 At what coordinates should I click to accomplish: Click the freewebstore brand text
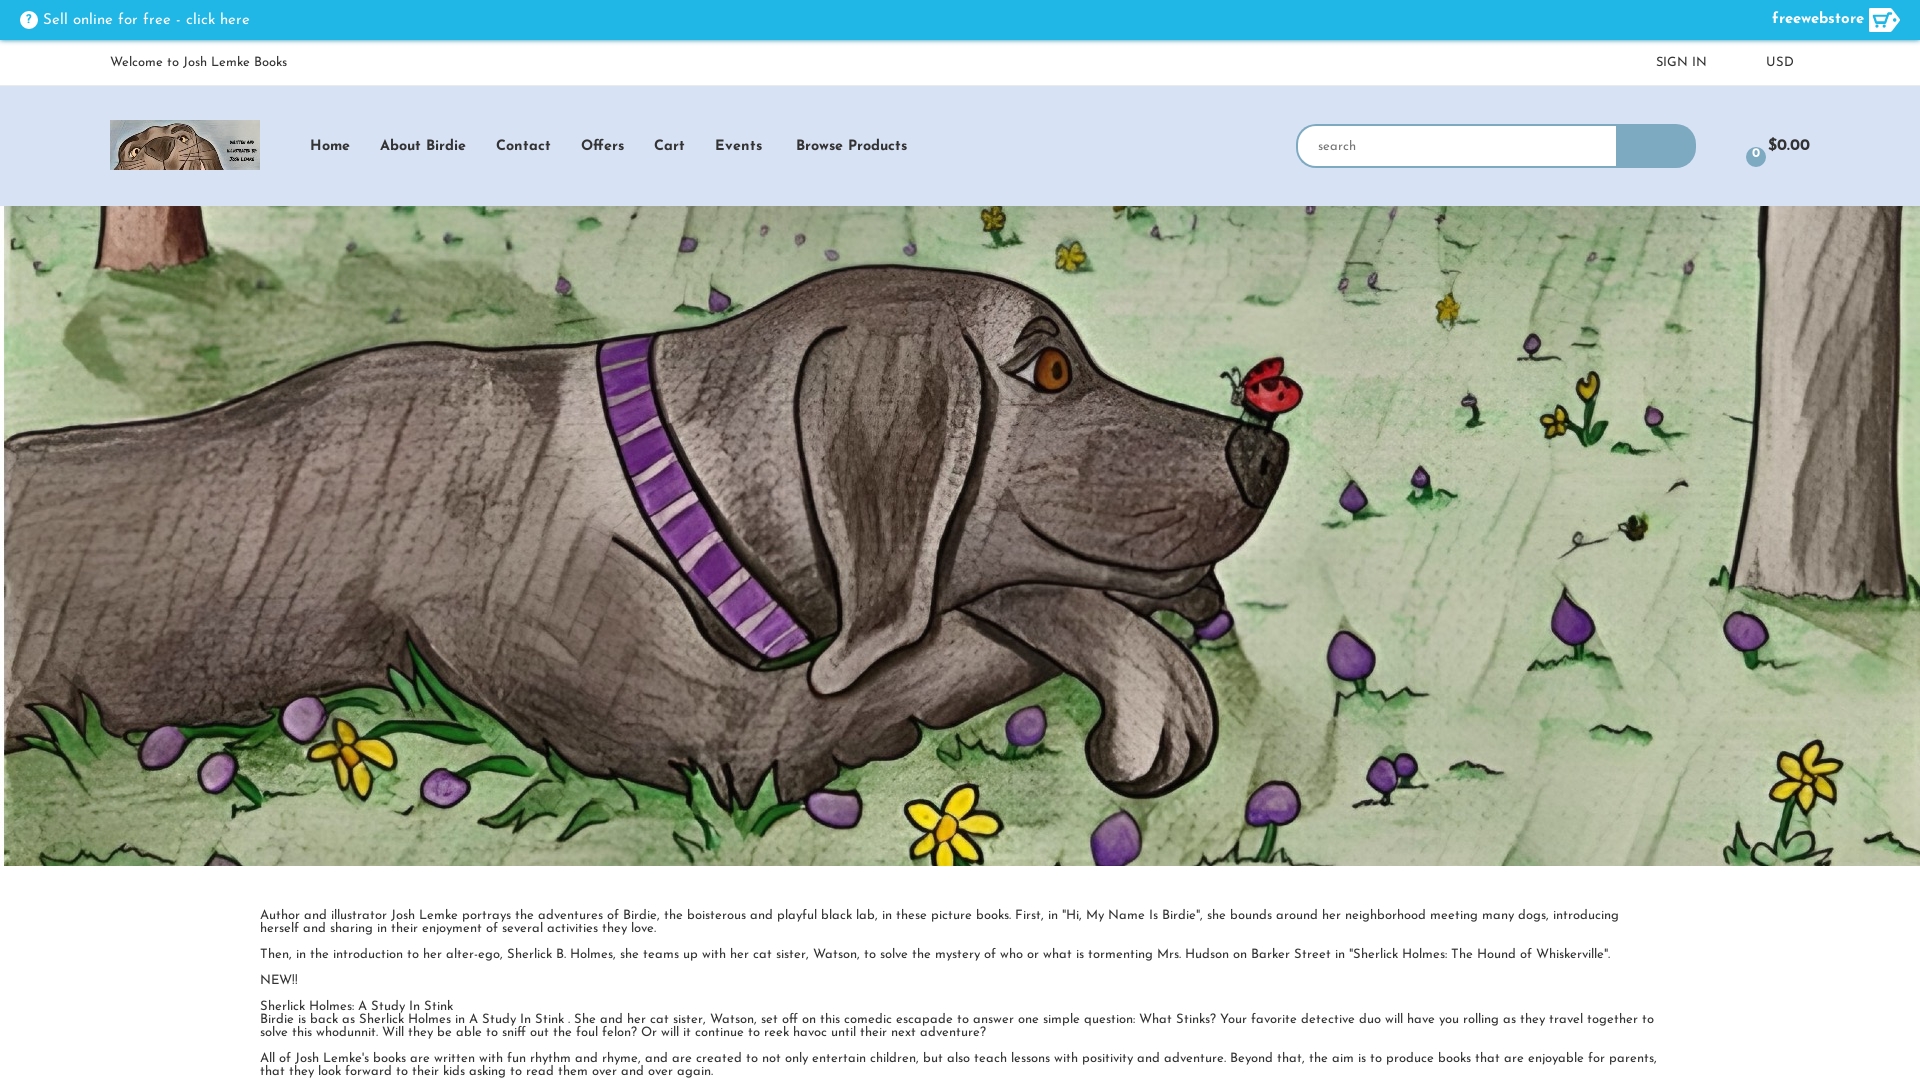tap(1818, 19)
